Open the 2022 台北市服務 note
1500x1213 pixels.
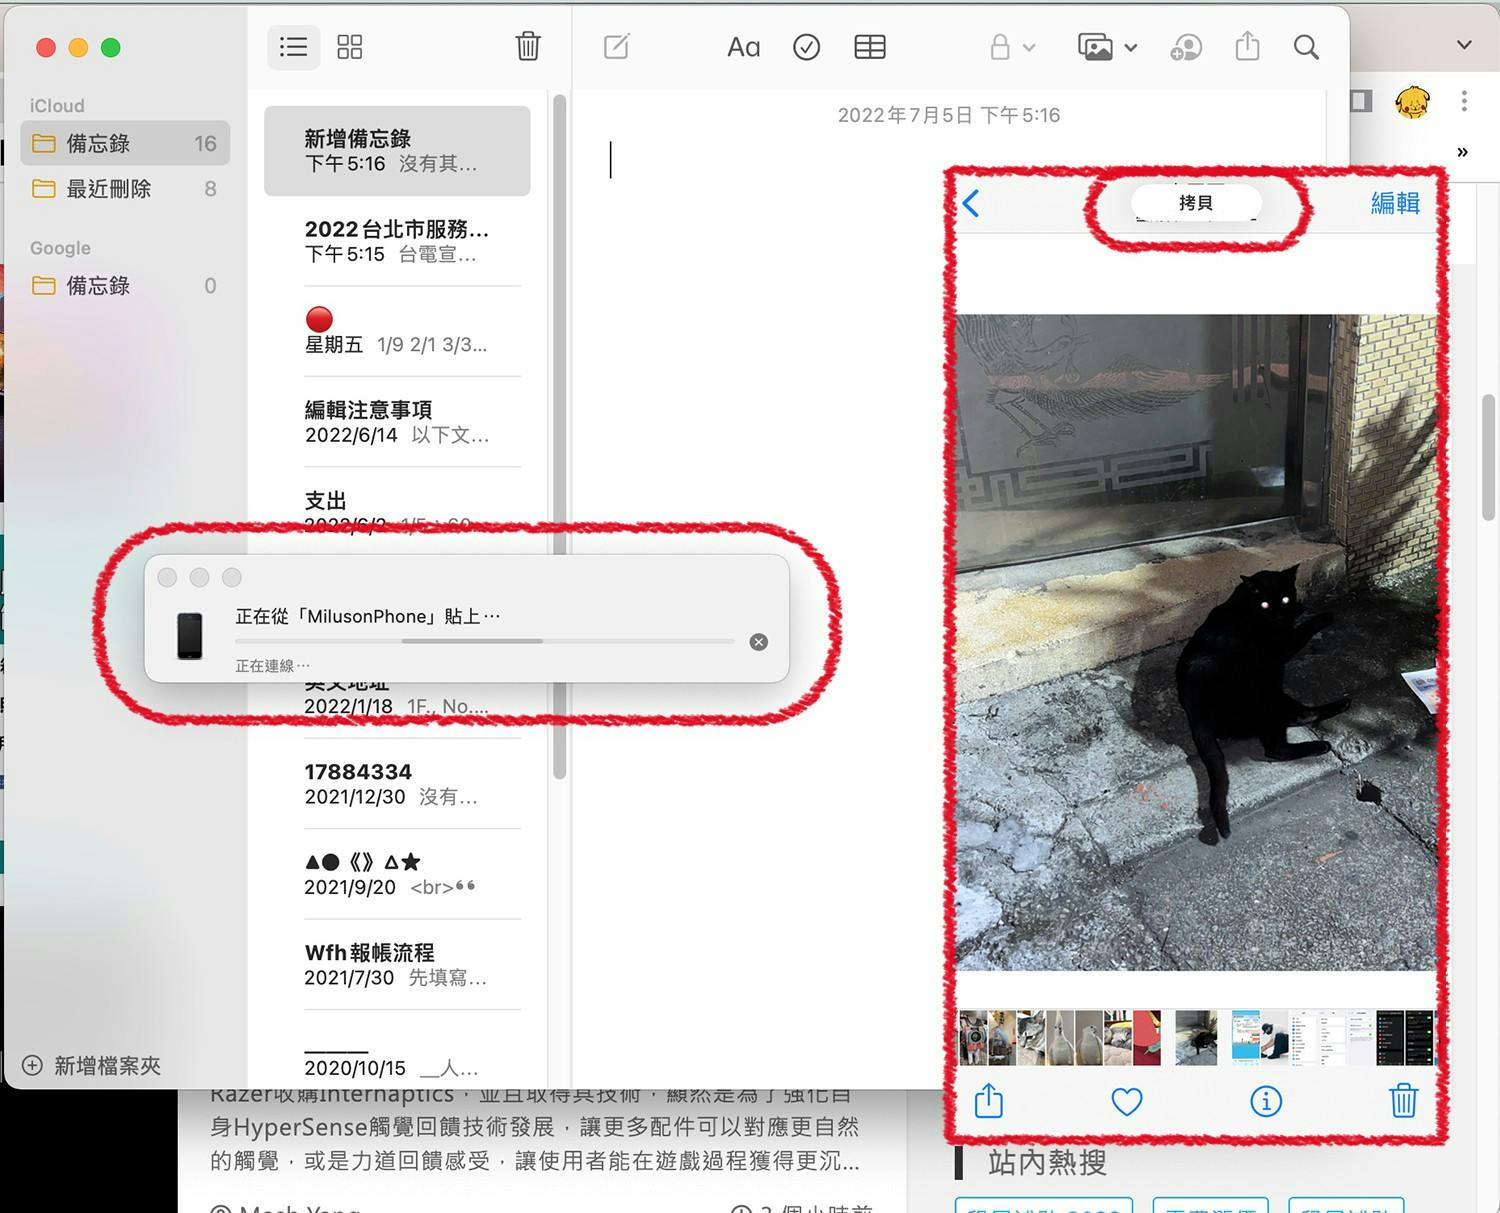(397, 241)
